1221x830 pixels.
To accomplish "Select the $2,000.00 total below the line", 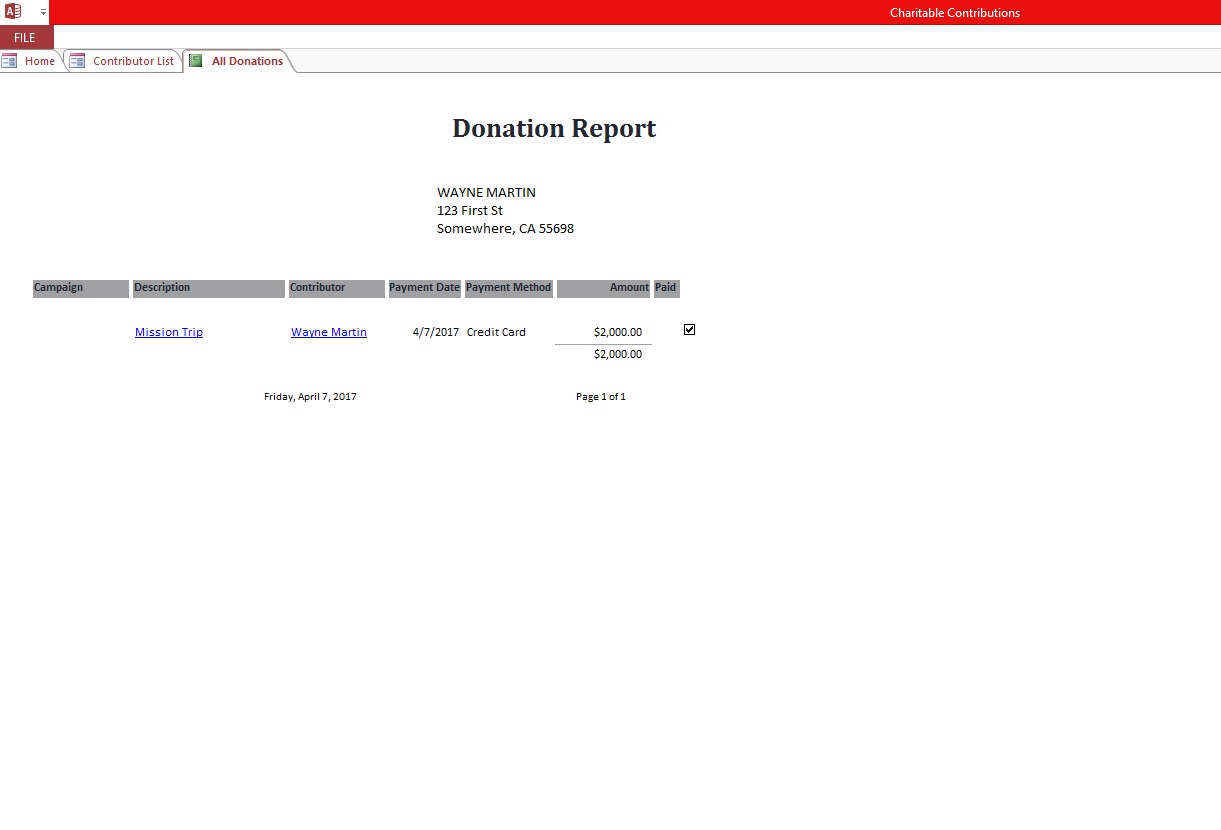I will (x=618, y=354).
